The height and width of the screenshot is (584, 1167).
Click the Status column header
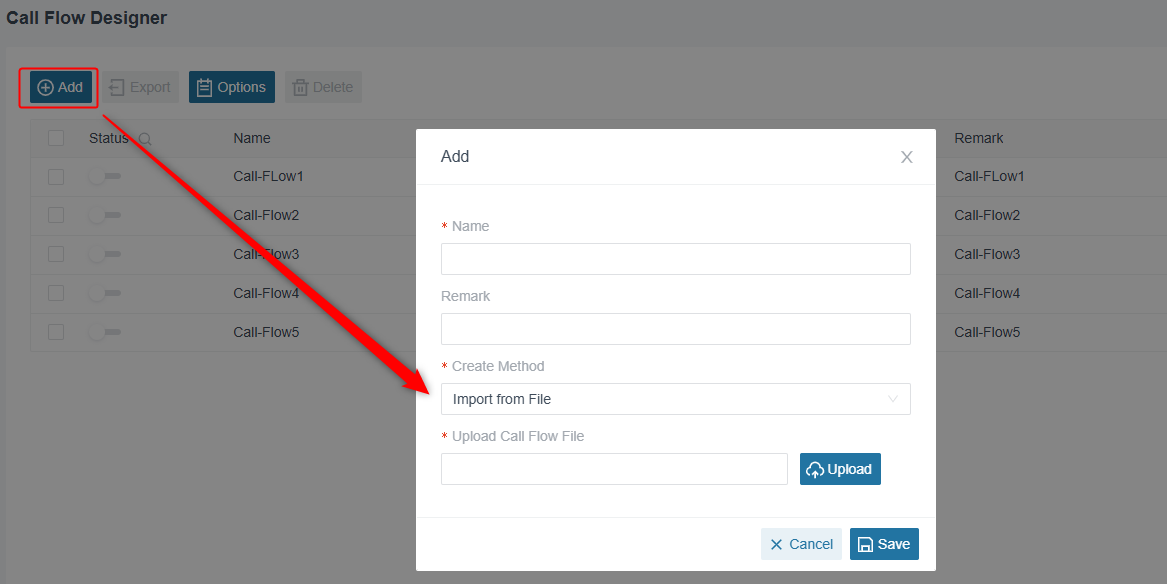click(x=109, y=138)
